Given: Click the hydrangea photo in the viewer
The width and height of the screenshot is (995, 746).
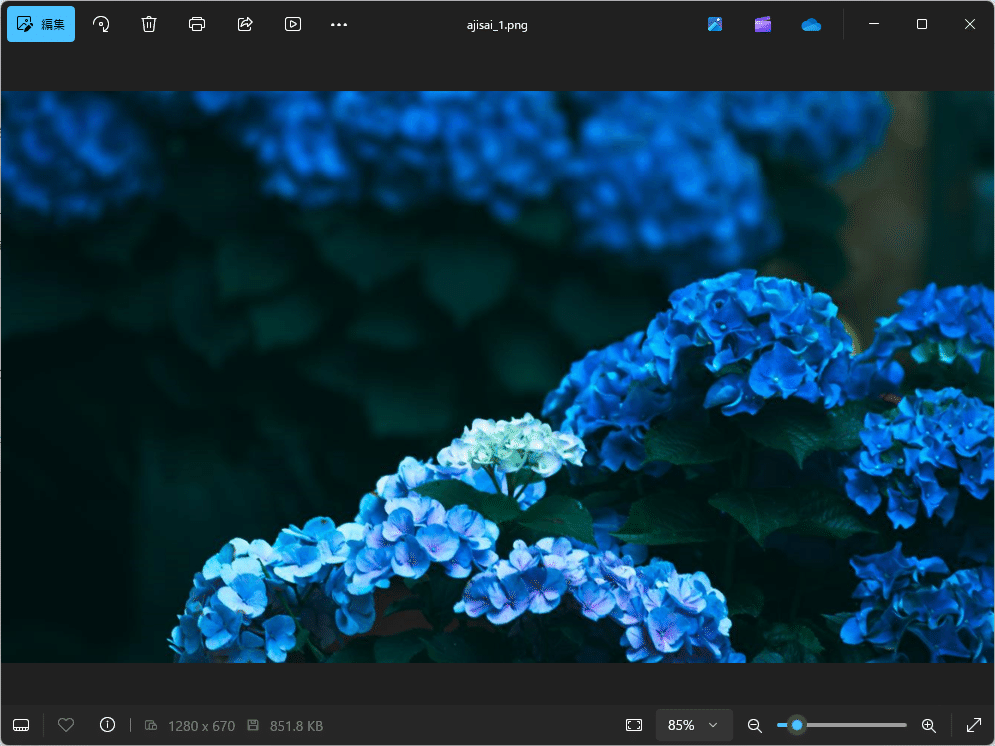Looking at the screenshot, I should (498, 377).
